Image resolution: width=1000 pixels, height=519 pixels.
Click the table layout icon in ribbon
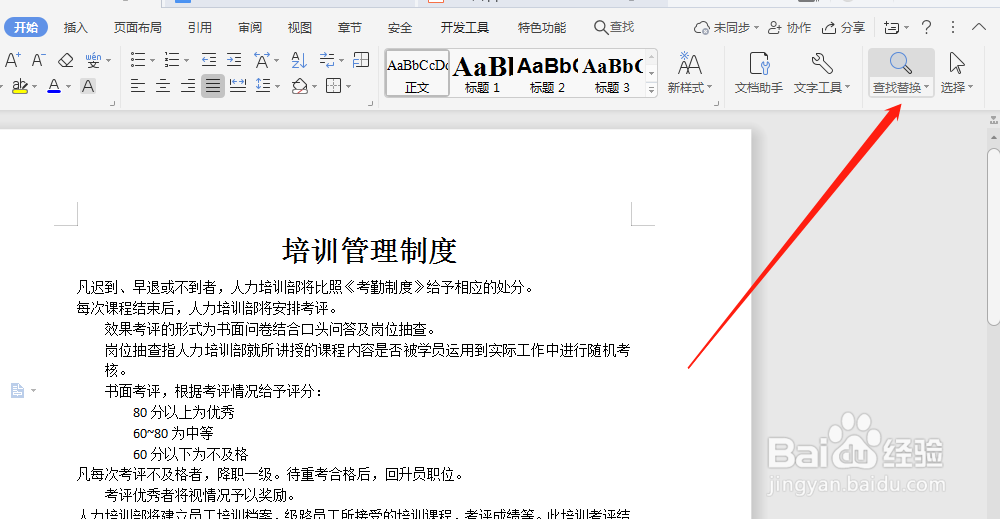pos(361,61)
